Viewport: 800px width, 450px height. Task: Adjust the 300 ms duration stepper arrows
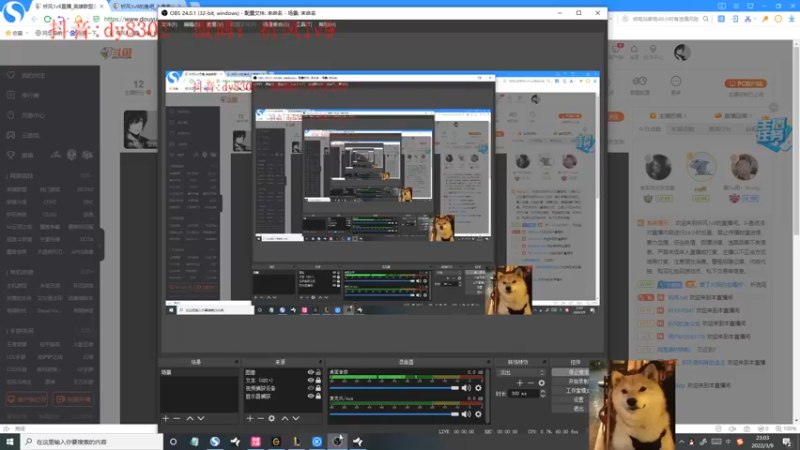(542, 393)
